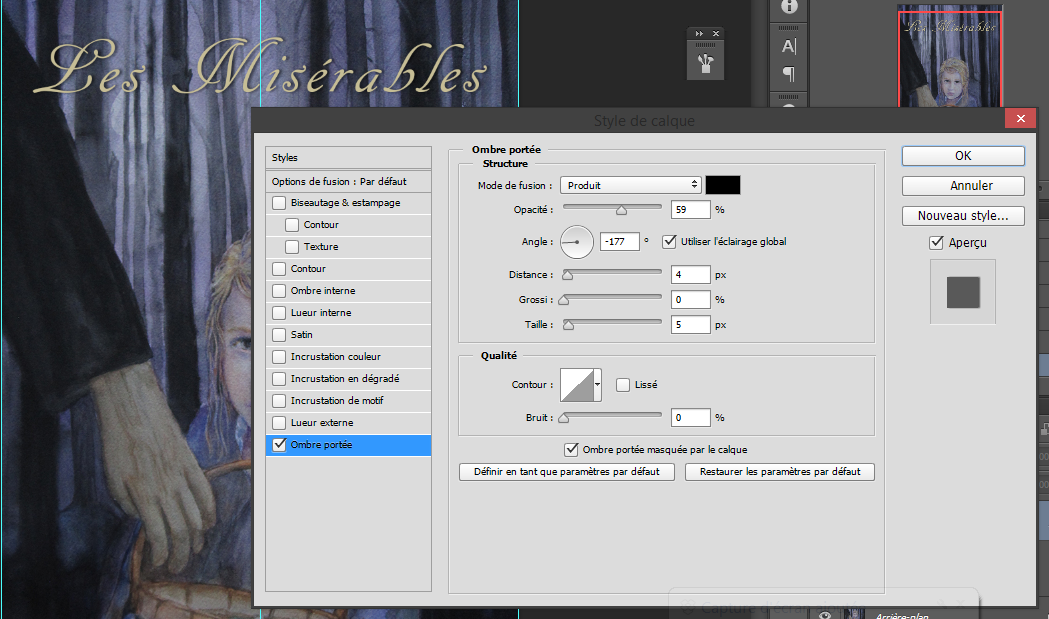This screenshot has width=1049, height=619.
Task: Uncheck Utiliser l'éclairage global
Action: [670, 242]
